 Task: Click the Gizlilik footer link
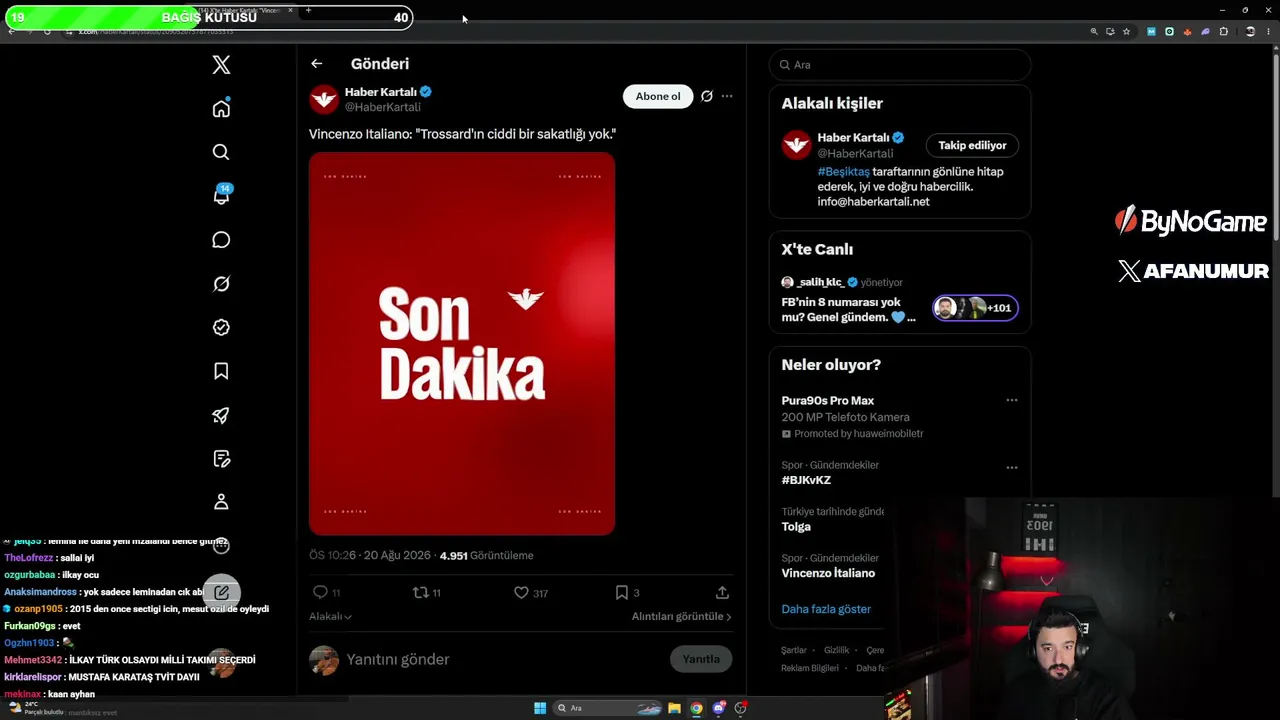pyautogui.click(x=836, y=650)
